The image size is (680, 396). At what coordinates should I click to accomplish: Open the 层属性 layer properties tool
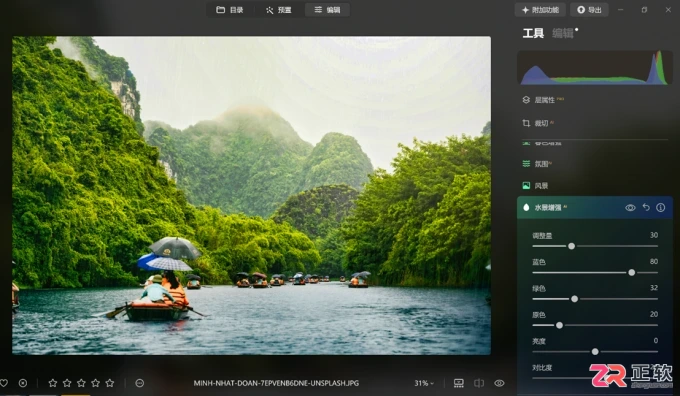(x=544, y=100)
